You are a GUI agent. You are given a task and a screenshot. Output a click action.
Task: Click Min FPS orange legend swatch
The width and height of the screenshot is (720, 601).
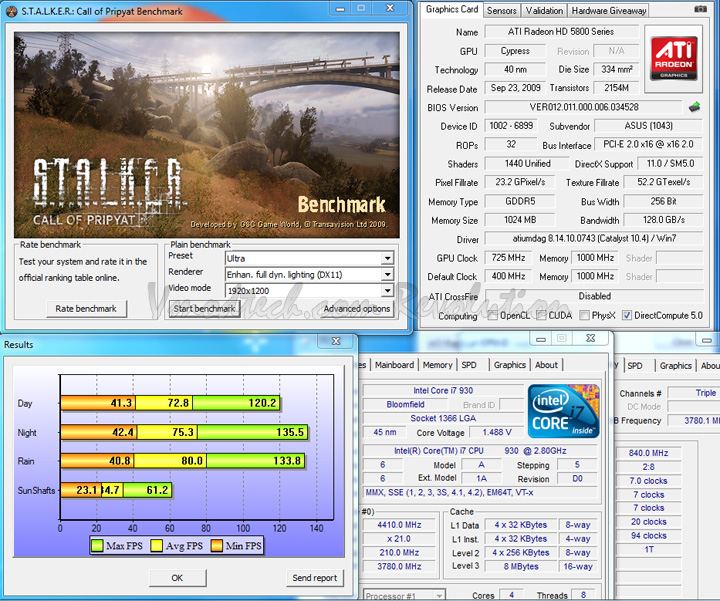216,545
